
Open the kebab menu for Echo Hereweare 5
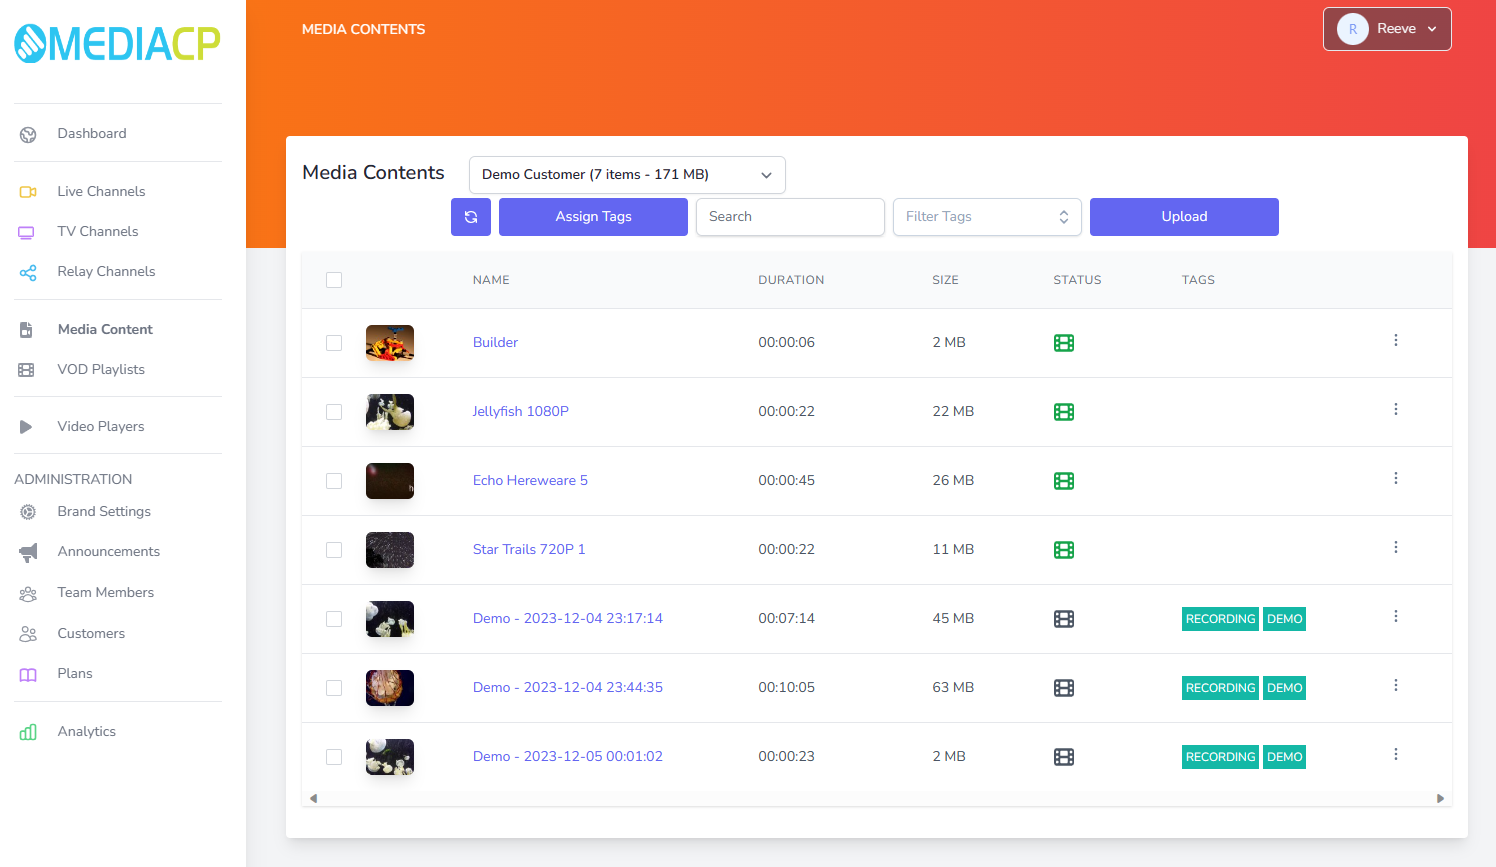[x=1396, y=479]
